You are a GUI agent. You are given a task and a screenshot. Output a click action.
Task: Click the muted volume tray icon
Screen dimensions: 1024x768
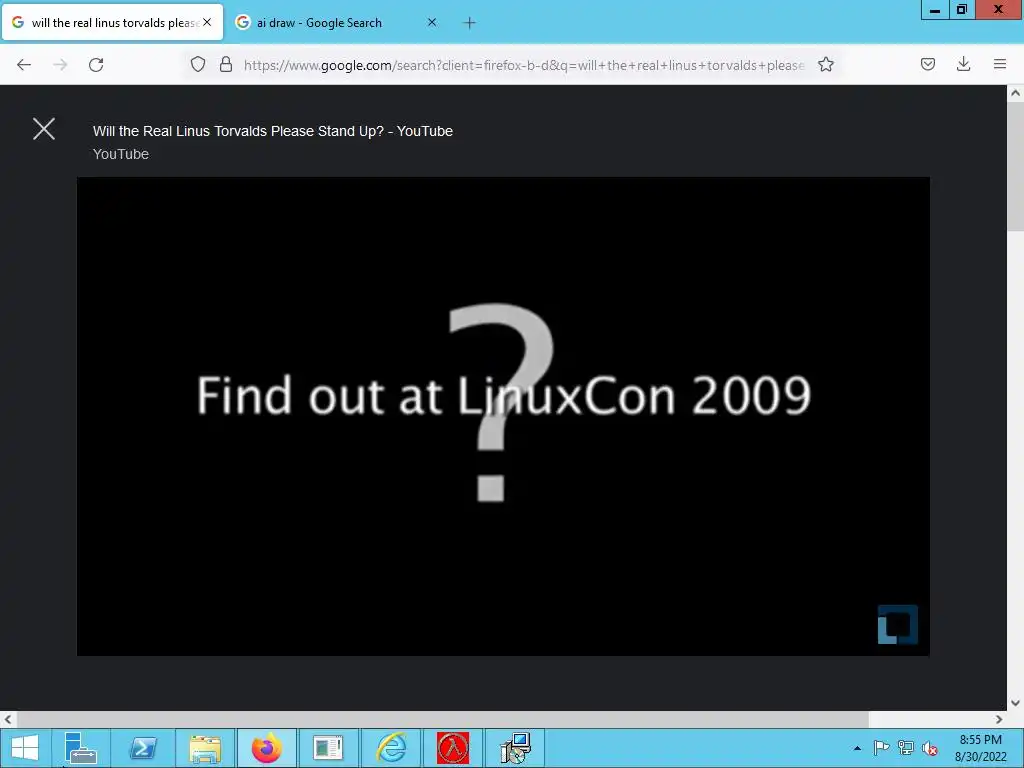tap(930, 748)
